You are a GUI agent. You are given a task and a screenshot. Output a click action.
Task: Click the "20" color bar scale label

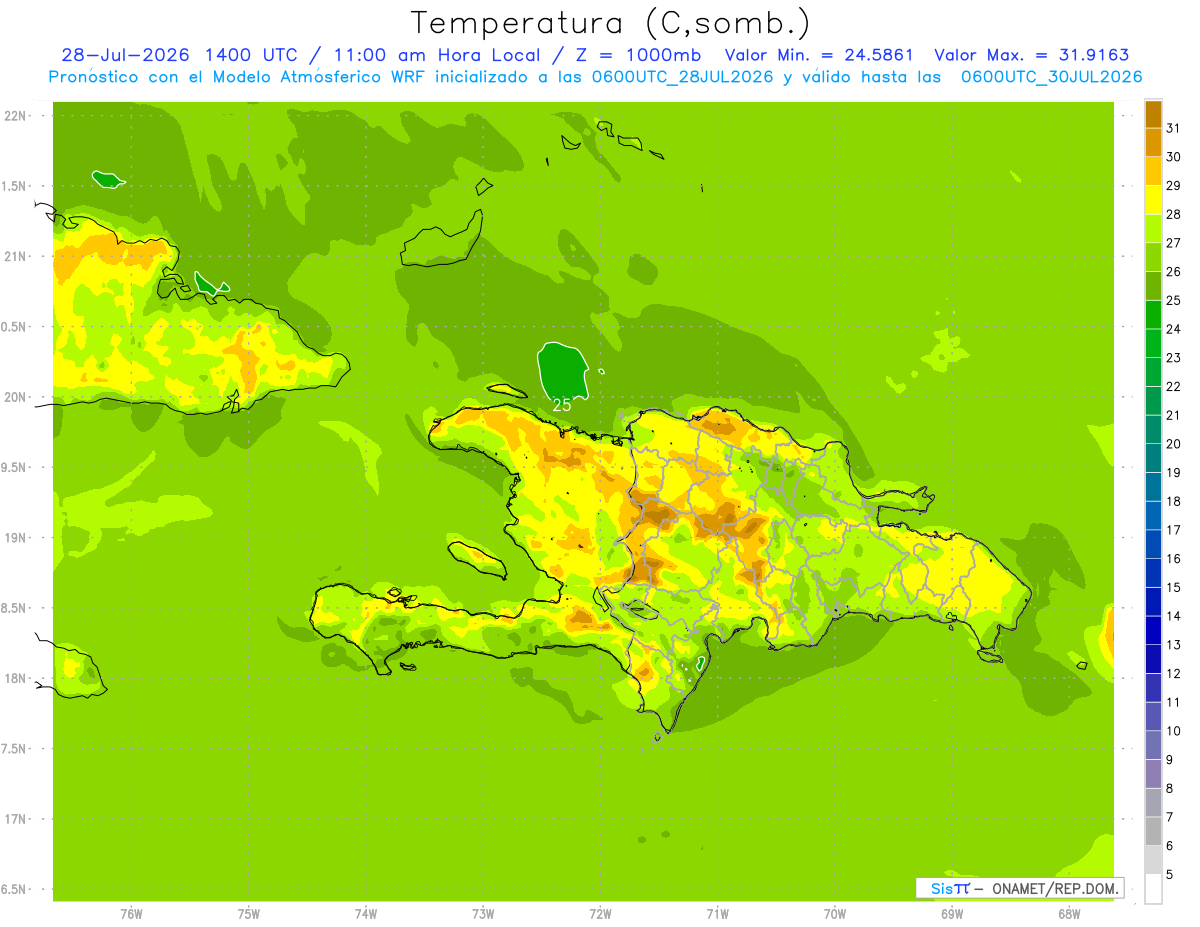tap(1174, 444)
